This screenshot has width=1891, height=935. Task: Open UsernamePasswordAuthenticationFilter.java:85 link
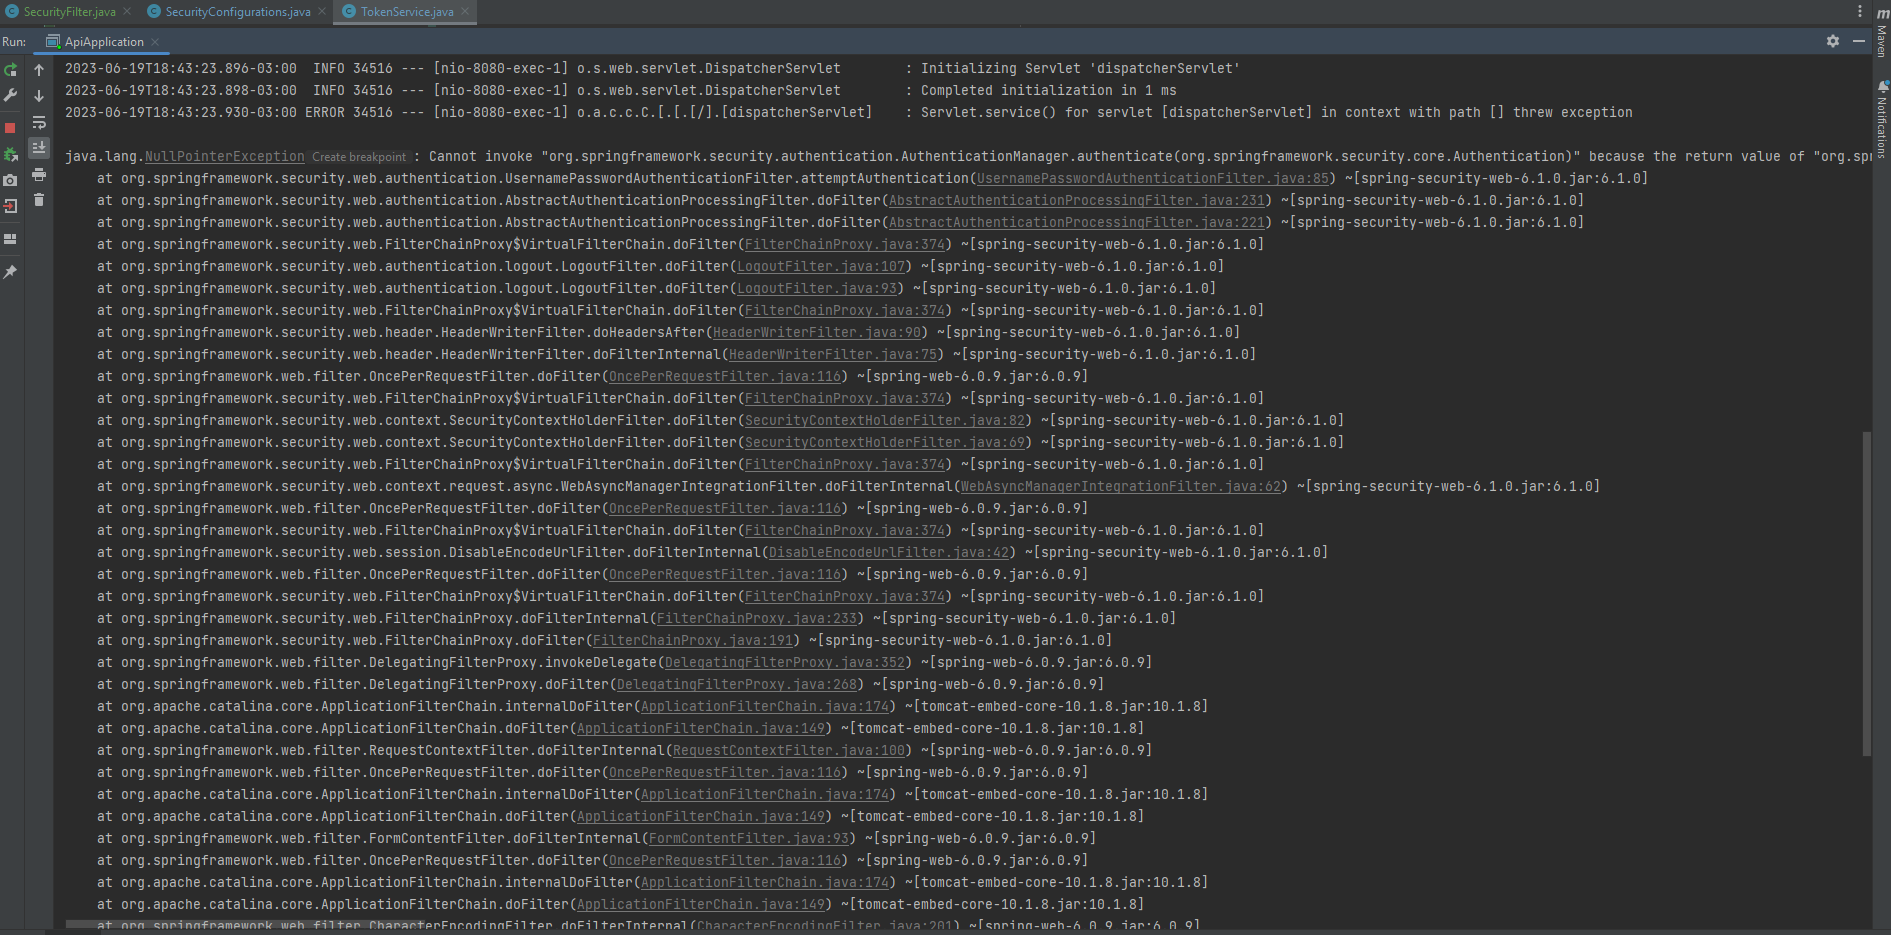point(1153,179)
